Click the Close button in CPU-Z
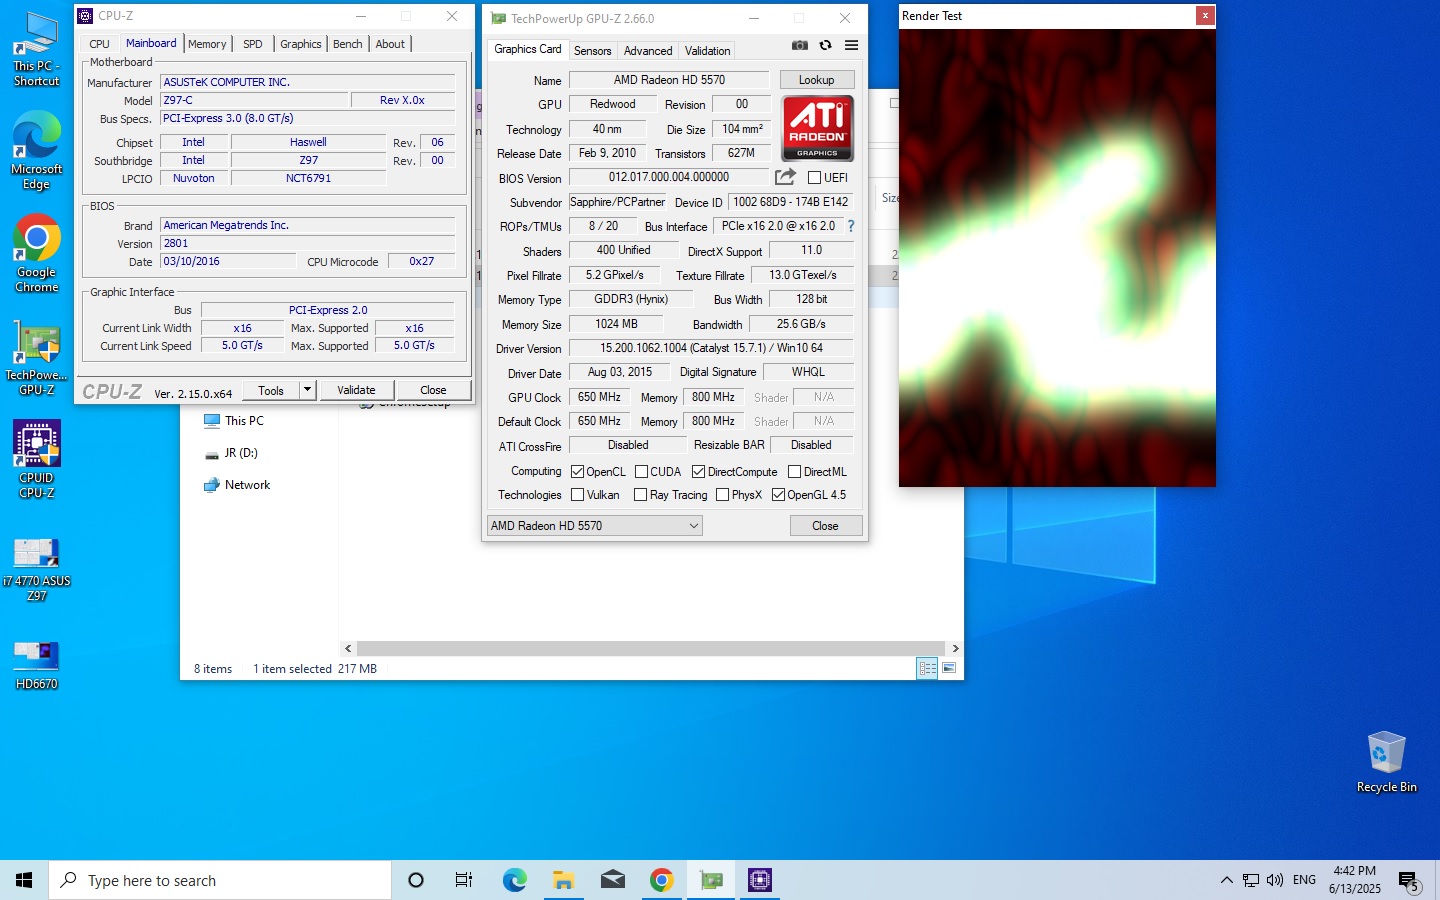1440x900 pixels. [x=433, y=390]
